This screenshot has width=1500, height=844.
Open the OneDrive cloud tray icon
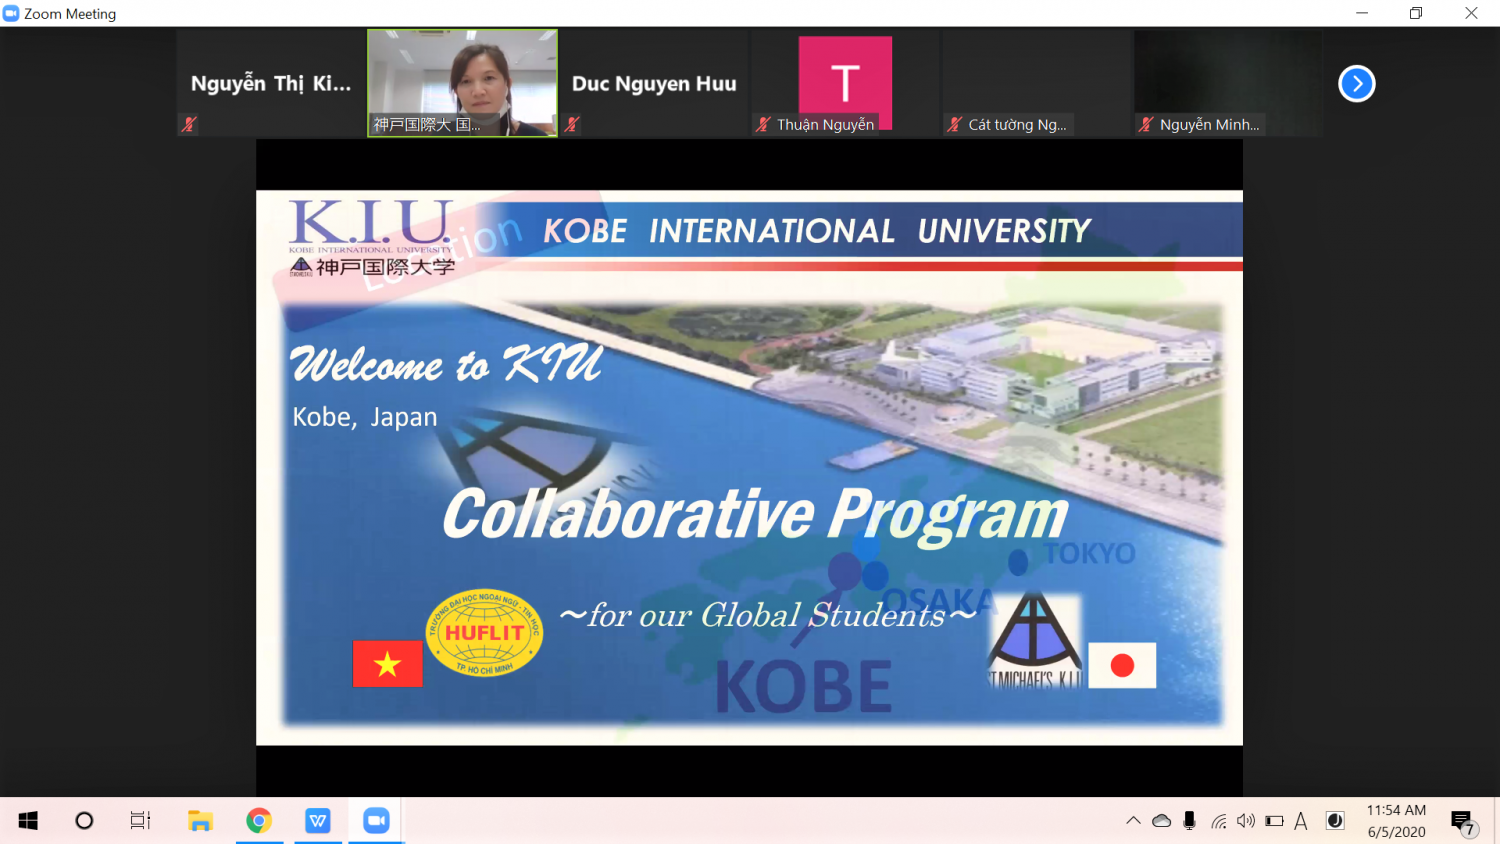click(x=1161, y=821)
